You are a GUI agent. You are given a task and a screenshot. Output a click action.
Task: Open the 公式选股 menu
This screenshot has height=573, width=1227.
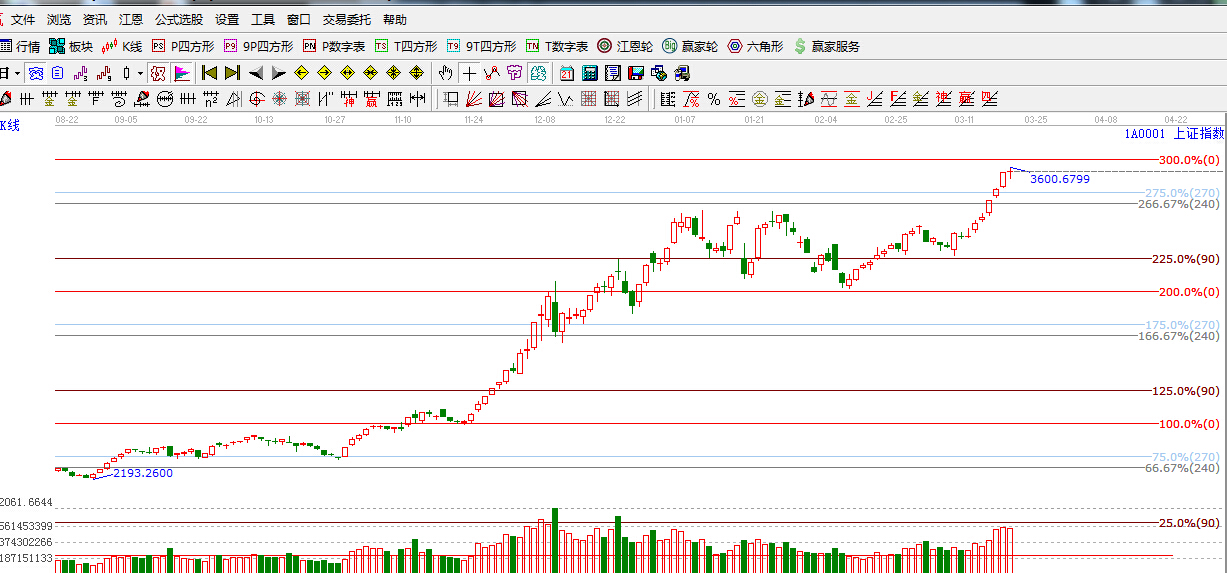[x=179, y=20]
